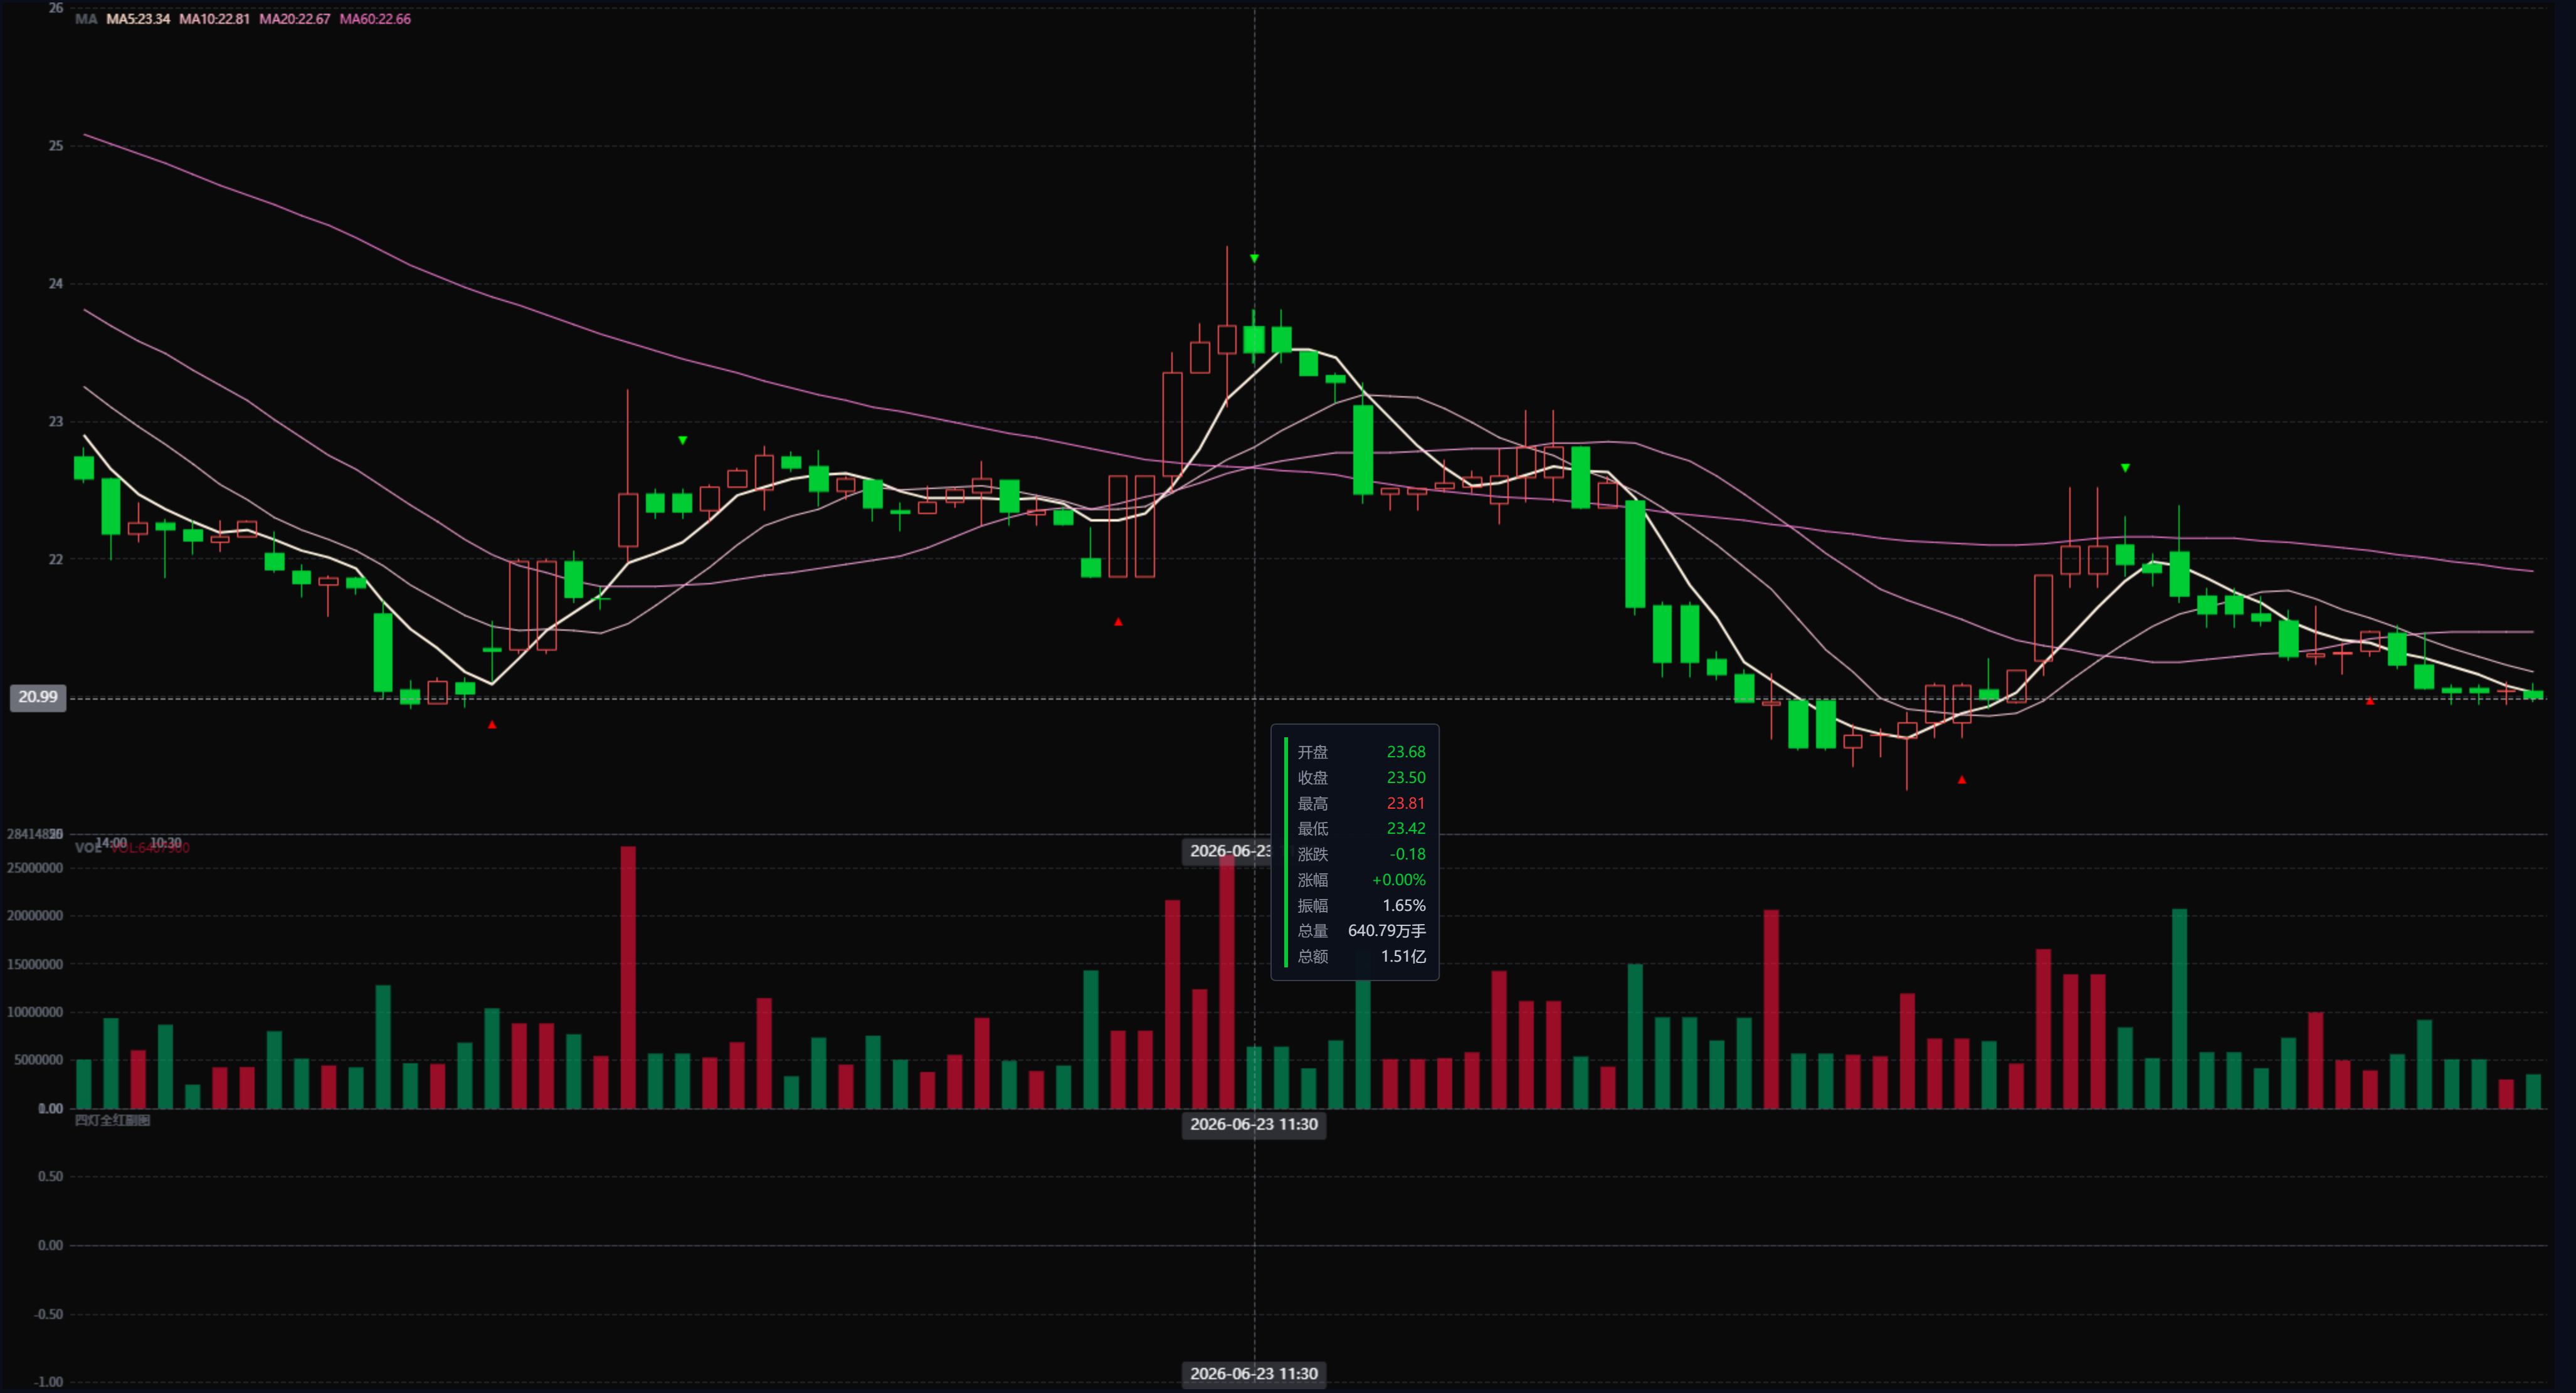Click the green triangle marker on the crosshair line
The height and width of the screenshot is (1393, 2576).
pyautogui.click(x=1254, y=259)
